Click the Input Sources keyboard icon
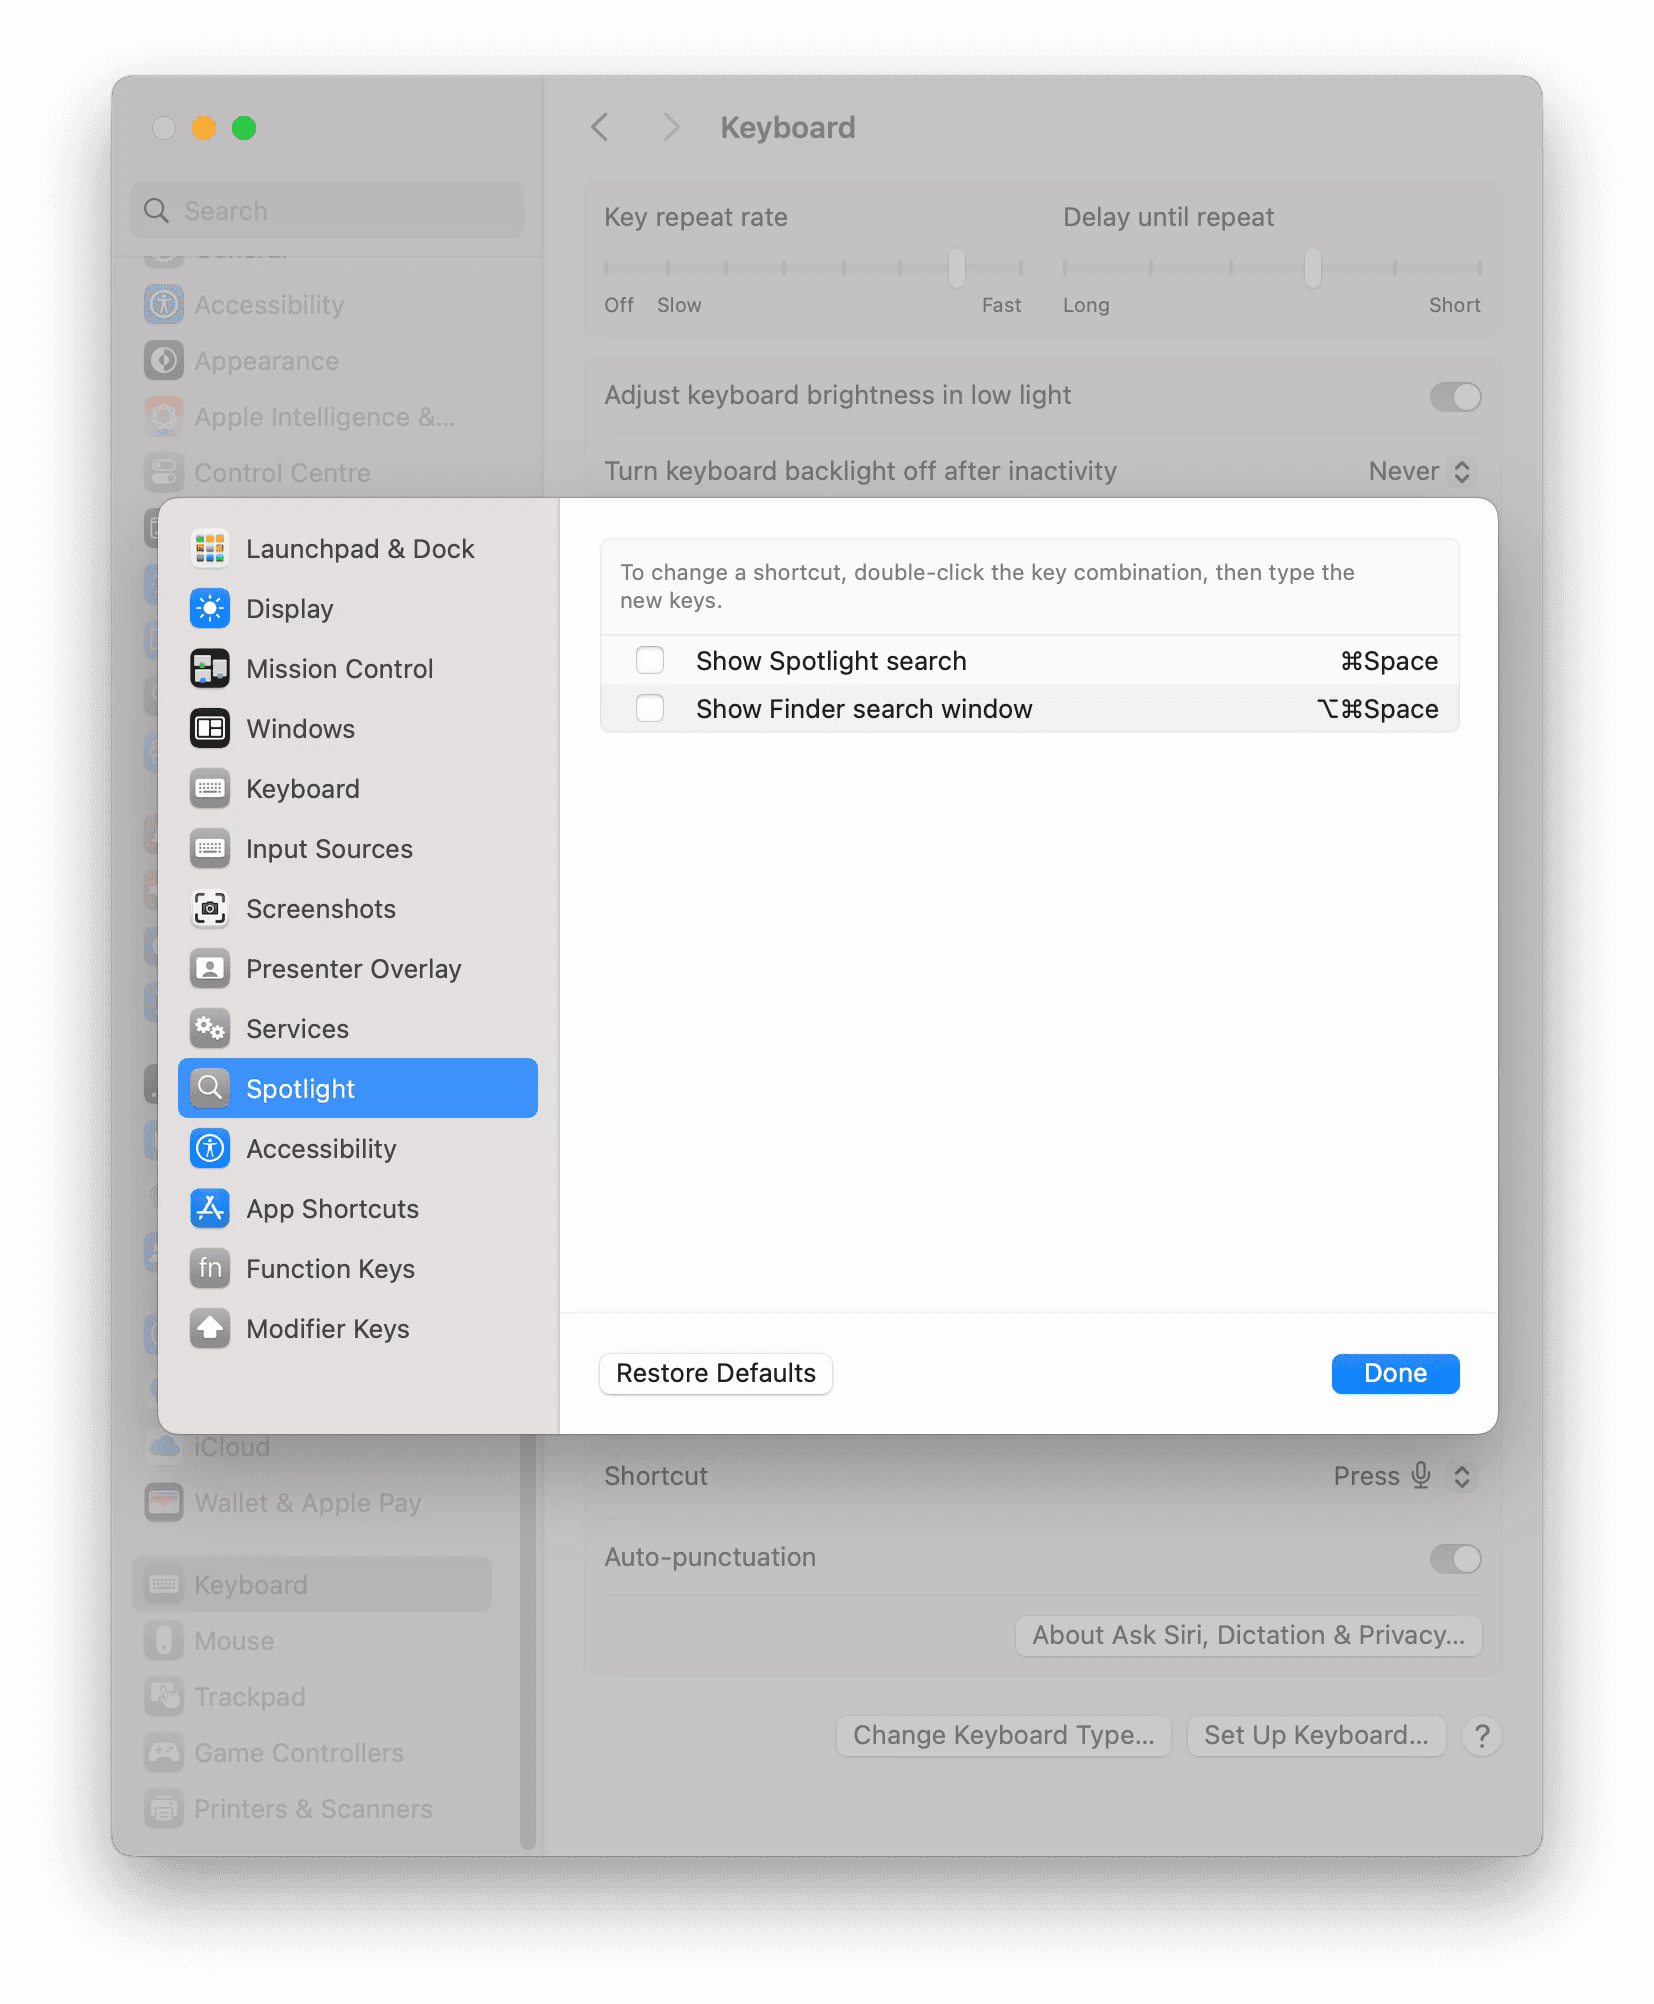The width and height of the screenshot is (1654, 2004). click(x=210, y=848)
